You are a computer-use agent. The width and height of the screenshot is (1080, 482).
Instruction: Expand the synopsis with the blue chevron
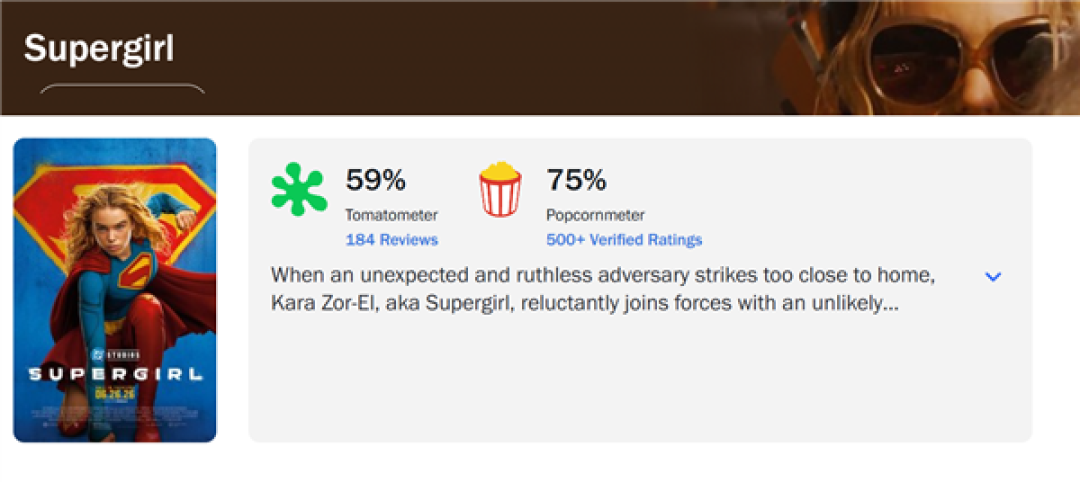(x=993, y=277)
